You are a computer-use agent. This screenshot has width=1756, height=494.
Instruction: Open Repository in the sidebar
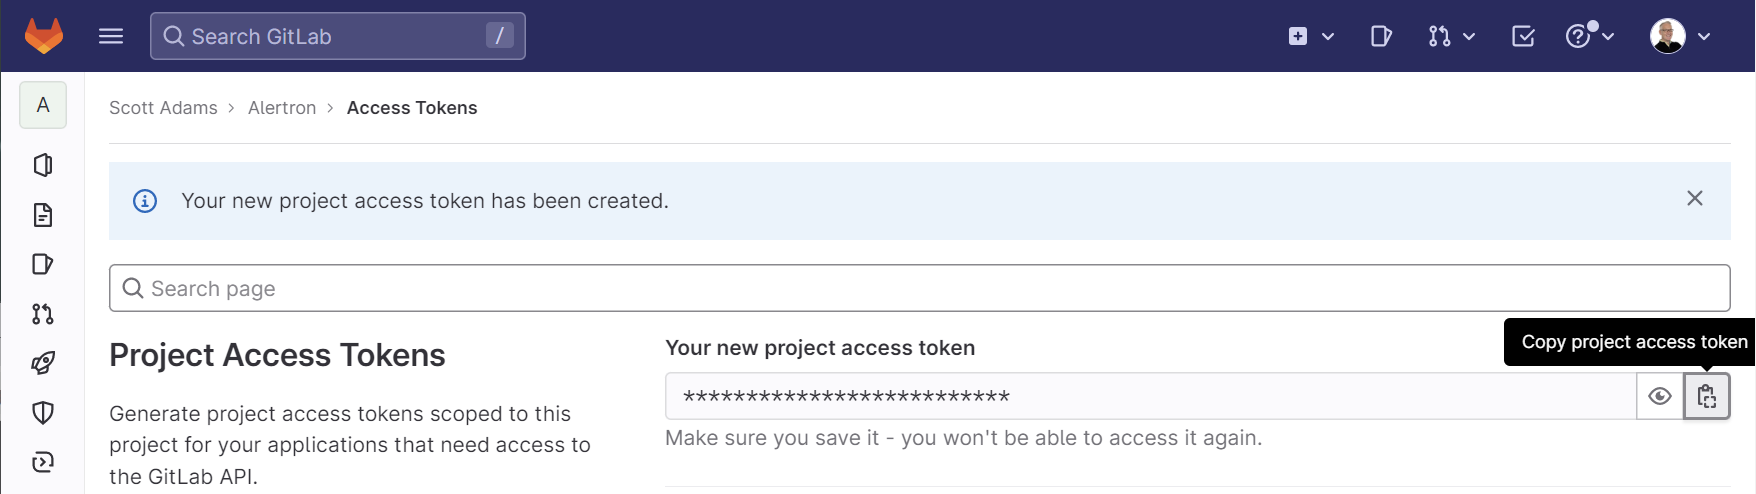pyautogui.click(x=43, y=215)
